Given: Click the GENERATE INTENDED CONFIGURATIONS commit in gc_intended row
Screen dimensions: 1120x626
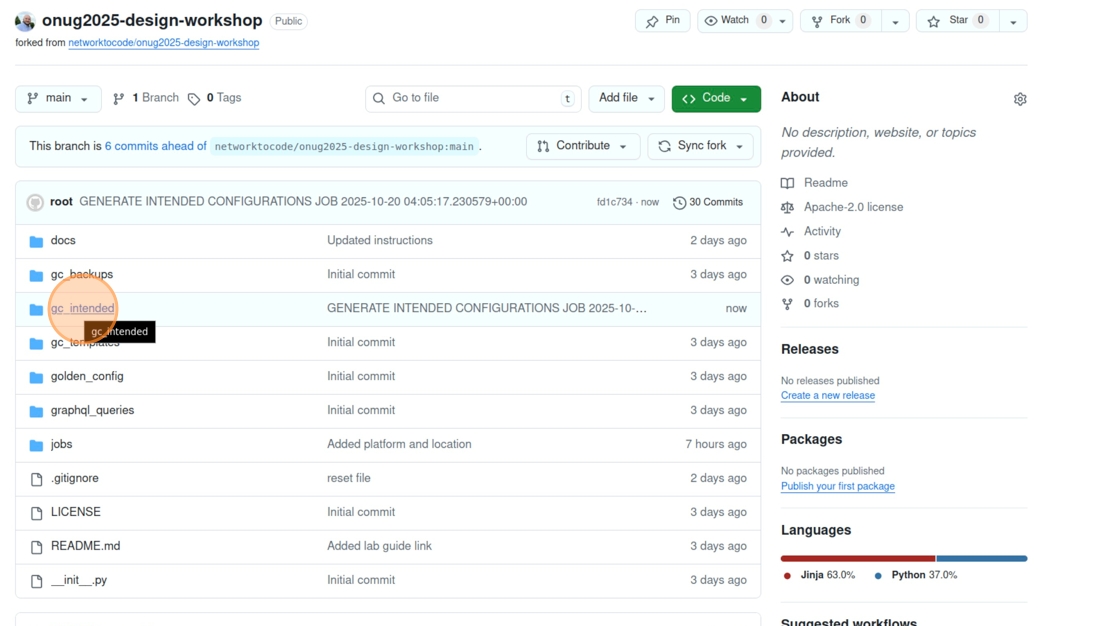Looking at the screenshot, I should [487, 309].
